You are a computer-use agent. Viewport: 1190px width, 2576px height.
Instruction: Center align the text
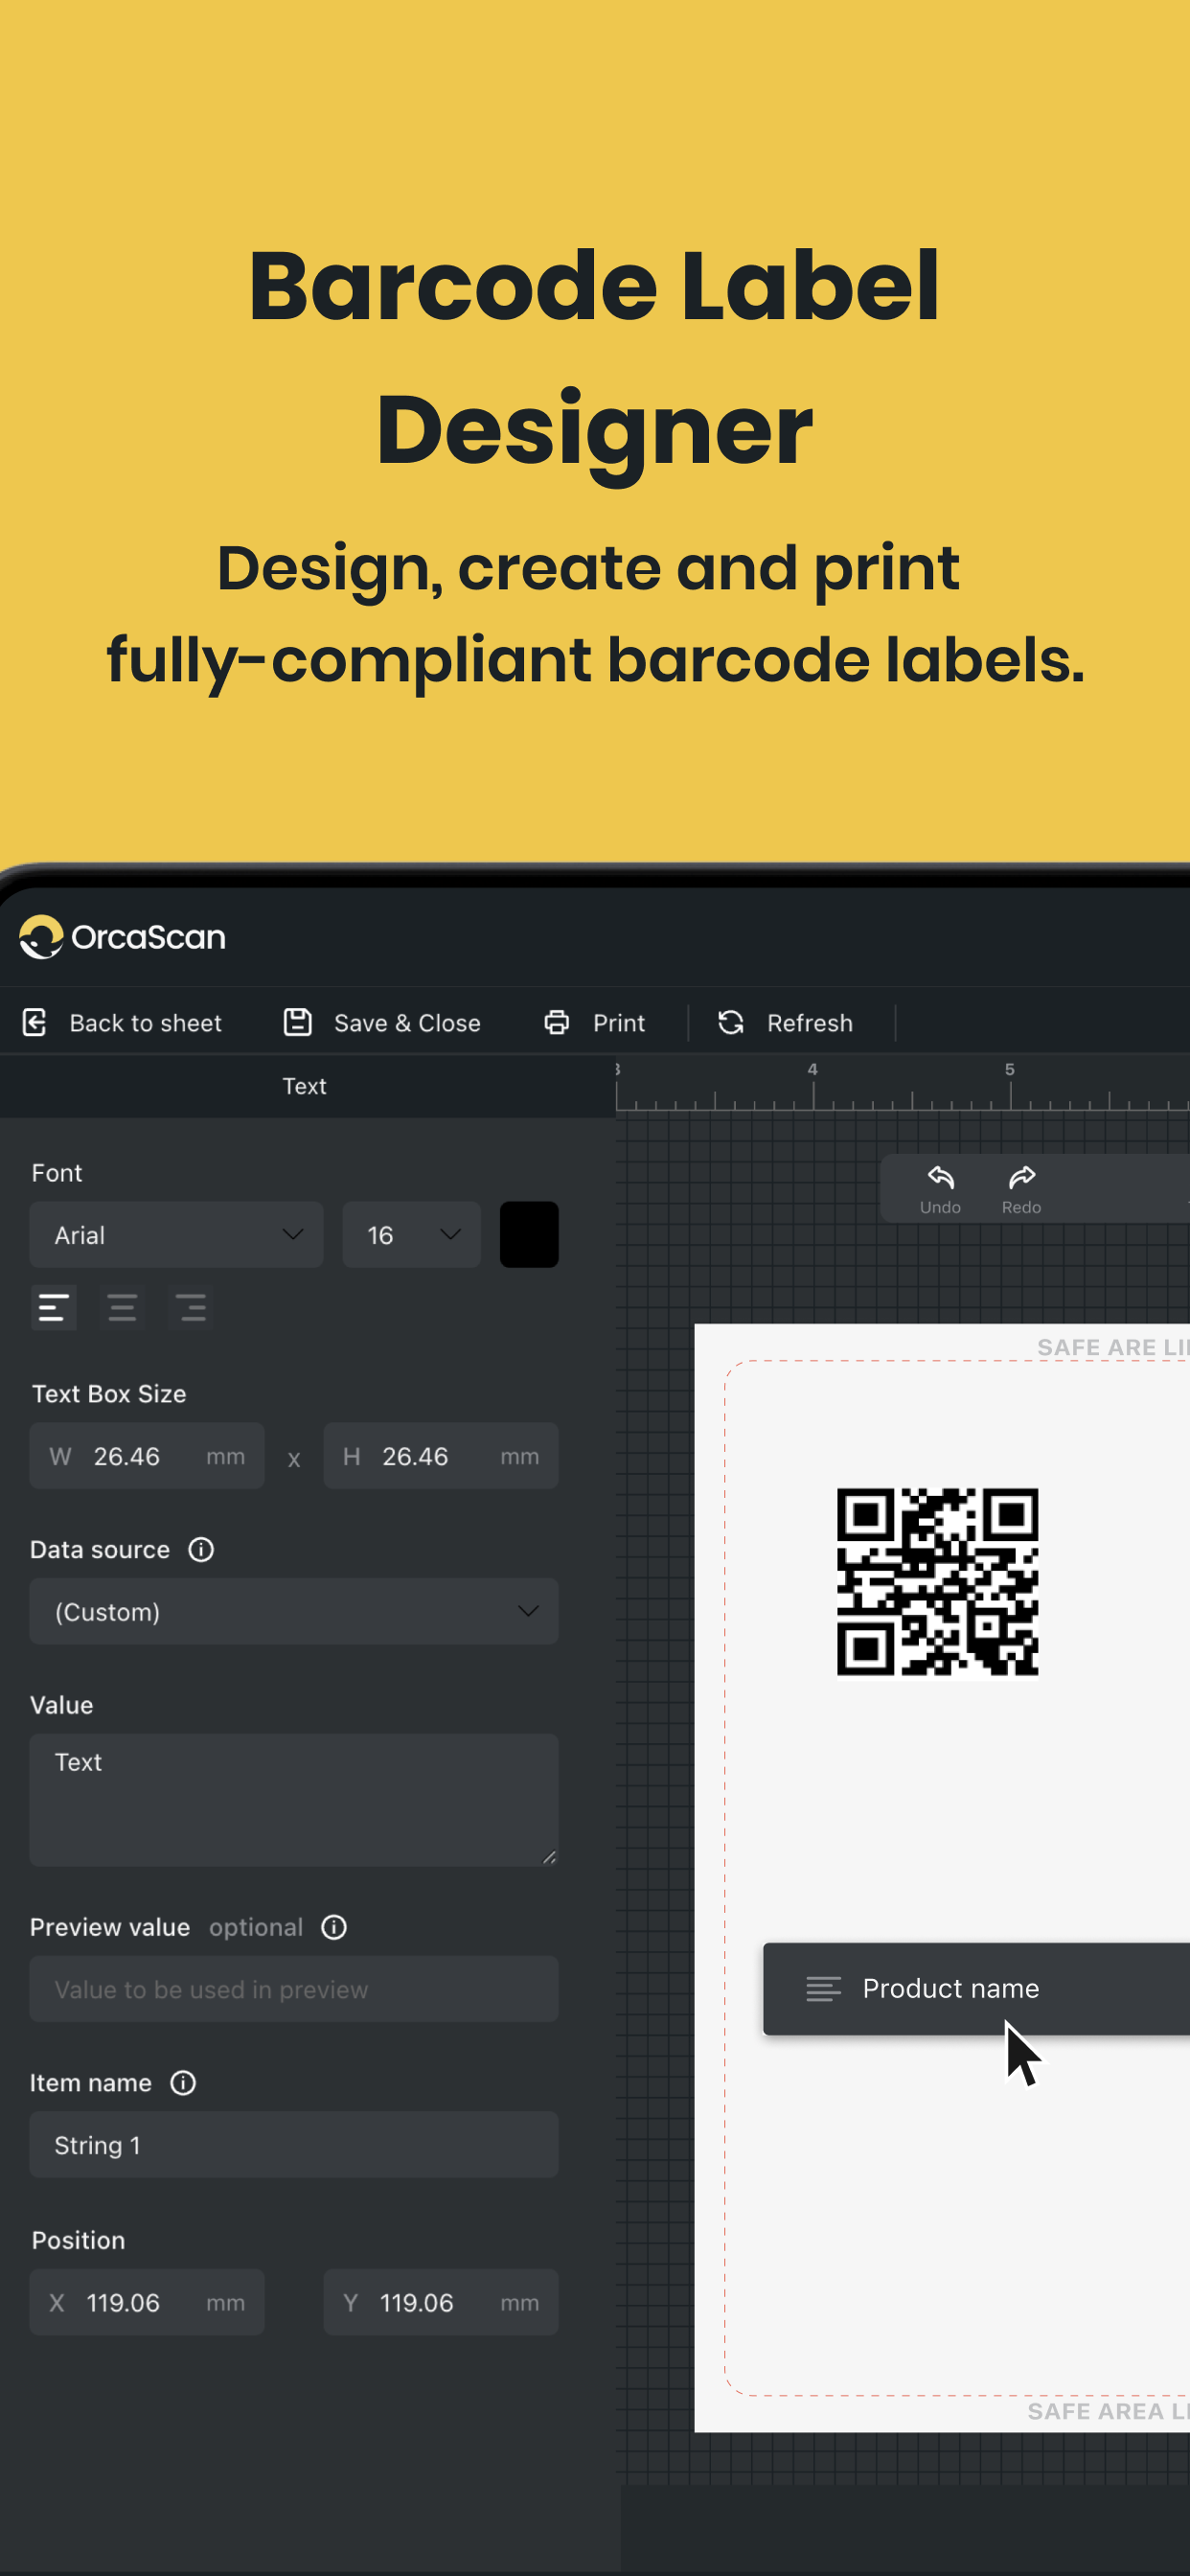click(x=122, y=1307)
